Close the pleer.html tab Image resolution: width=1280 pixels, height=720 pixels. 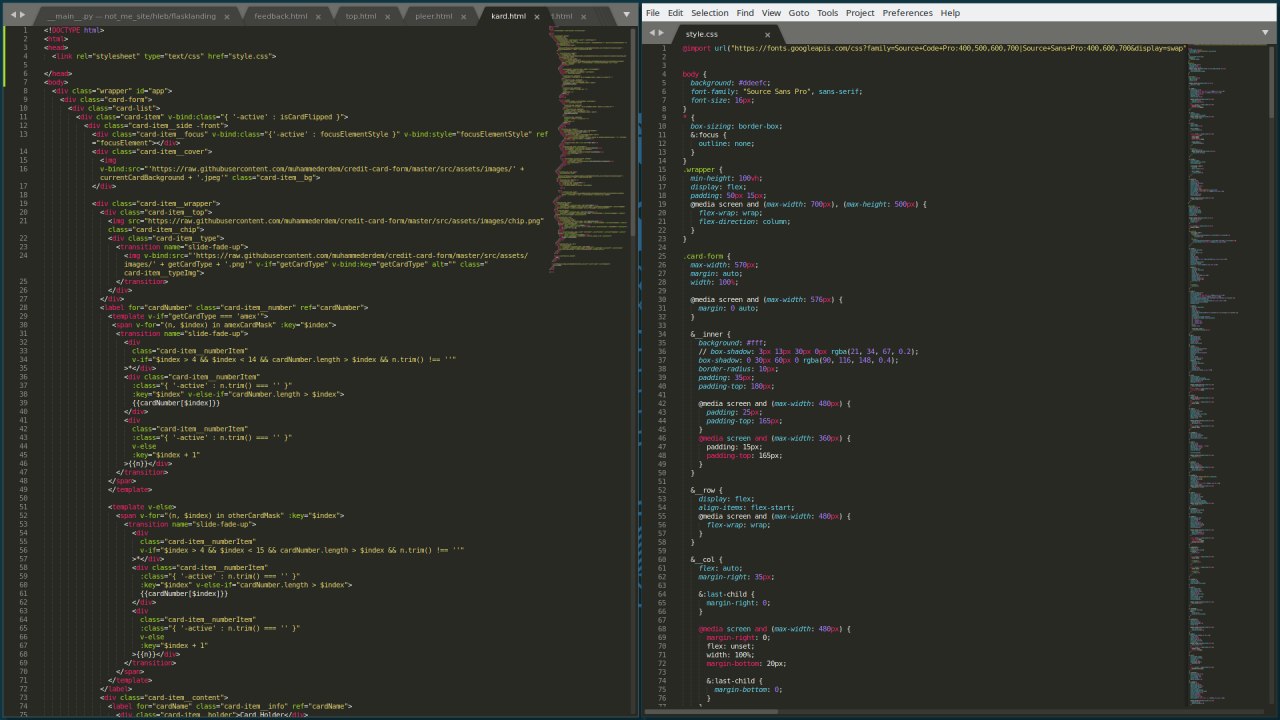point(464,17)
